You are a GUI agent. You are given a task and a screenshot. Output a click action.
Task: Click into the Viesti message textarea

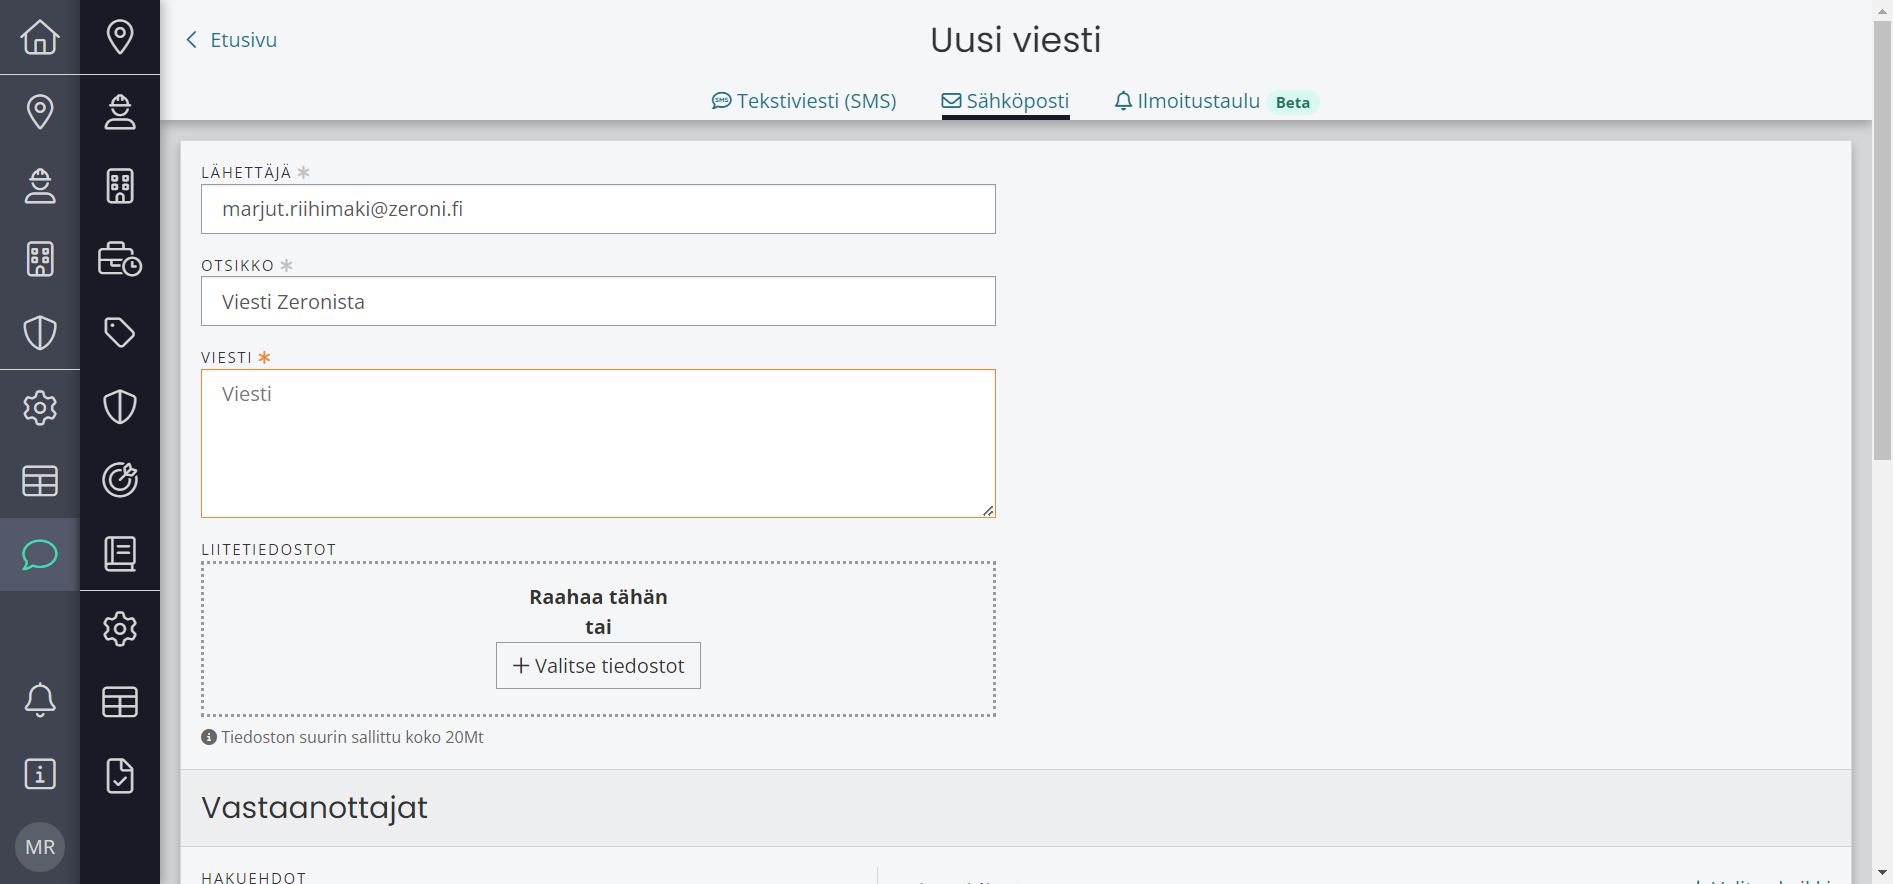598,444
